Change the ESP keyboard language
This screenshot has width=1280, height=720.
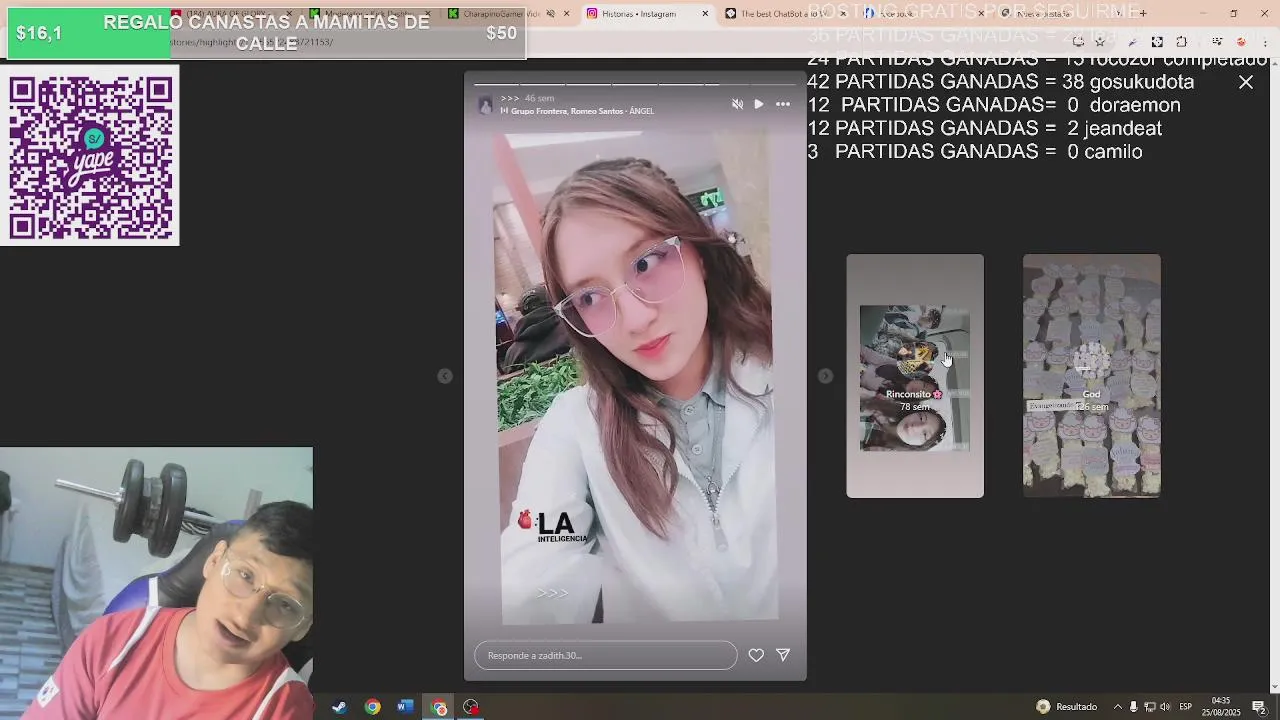point(1186,707)
